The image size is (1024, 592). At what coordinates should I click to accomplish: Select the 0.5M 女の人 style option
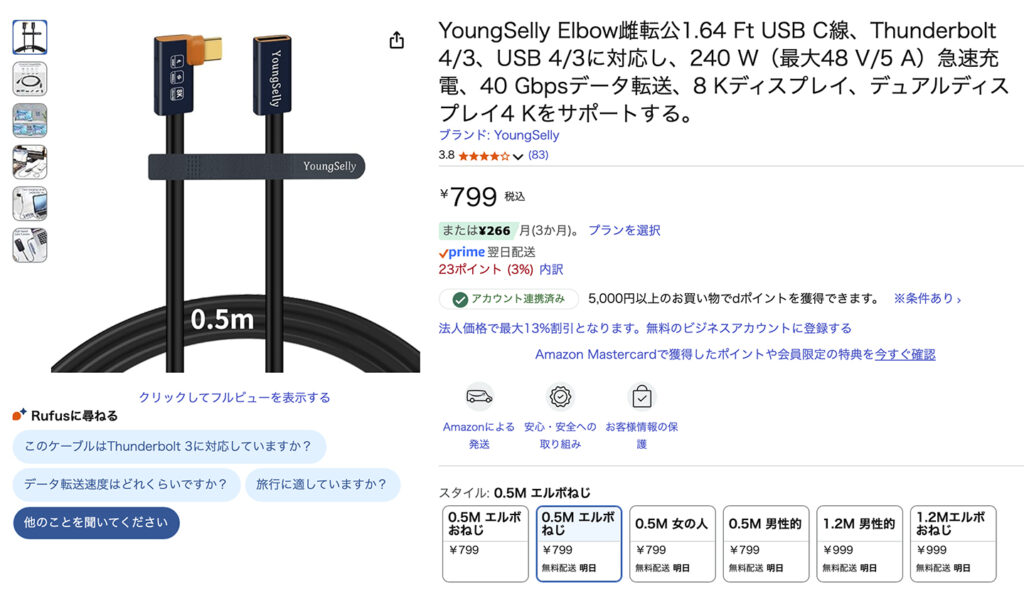pyautogui.click(x=672, y=544)
